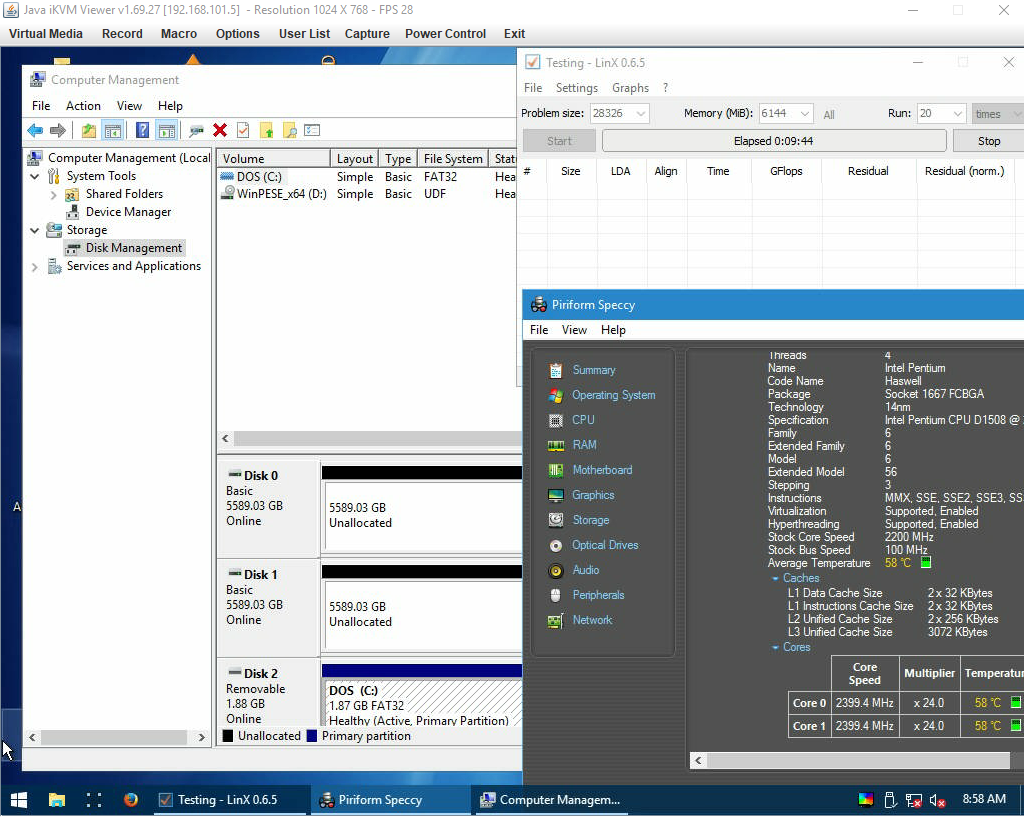1024x817 pixels.
Task: Click the blue Help question mark icon
Action: pos(142,131)
